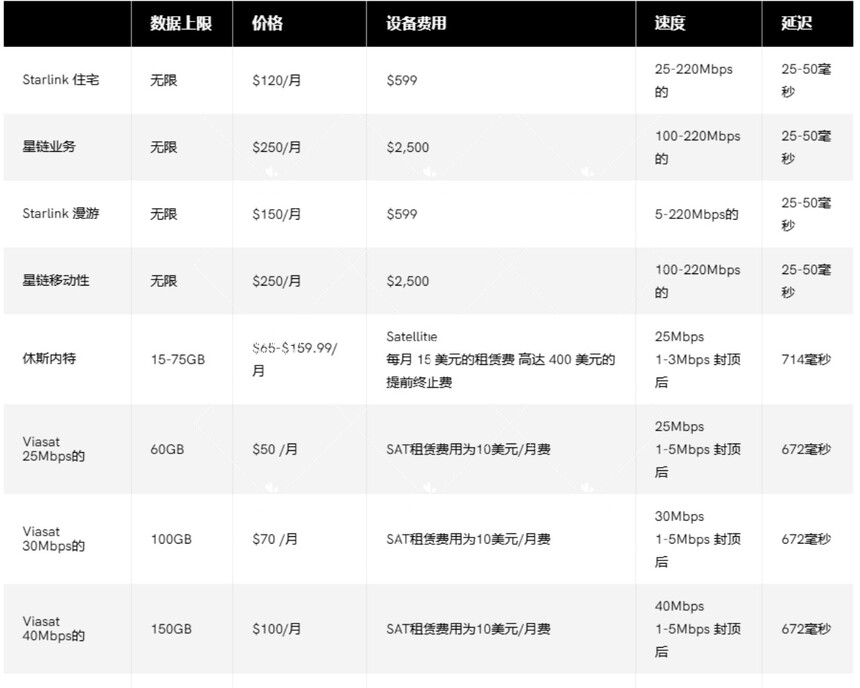Click "无限" in the Starlink 住宅 row

coord(164,81)
